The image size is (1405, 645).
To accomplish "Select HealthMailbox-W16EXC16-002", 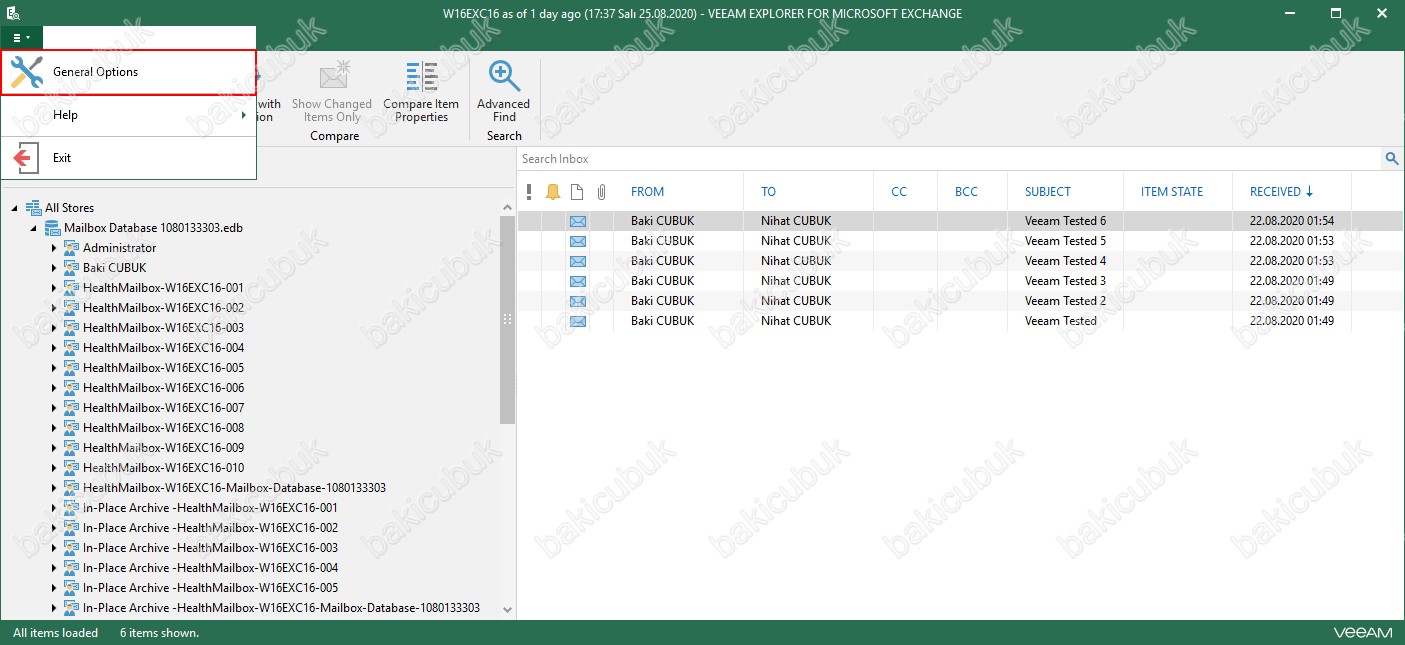I will click(x=163, y=308).
